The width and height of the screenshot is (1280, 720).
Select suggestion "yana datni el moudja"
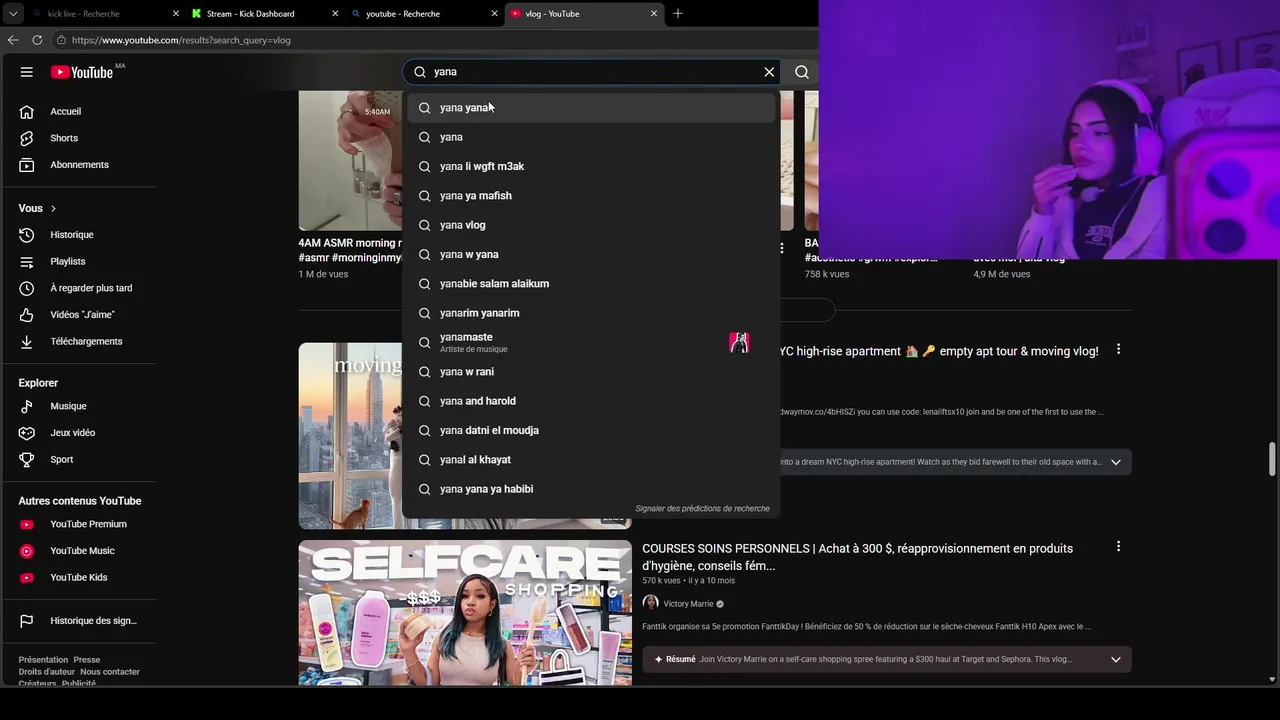(x=591, y=430)
